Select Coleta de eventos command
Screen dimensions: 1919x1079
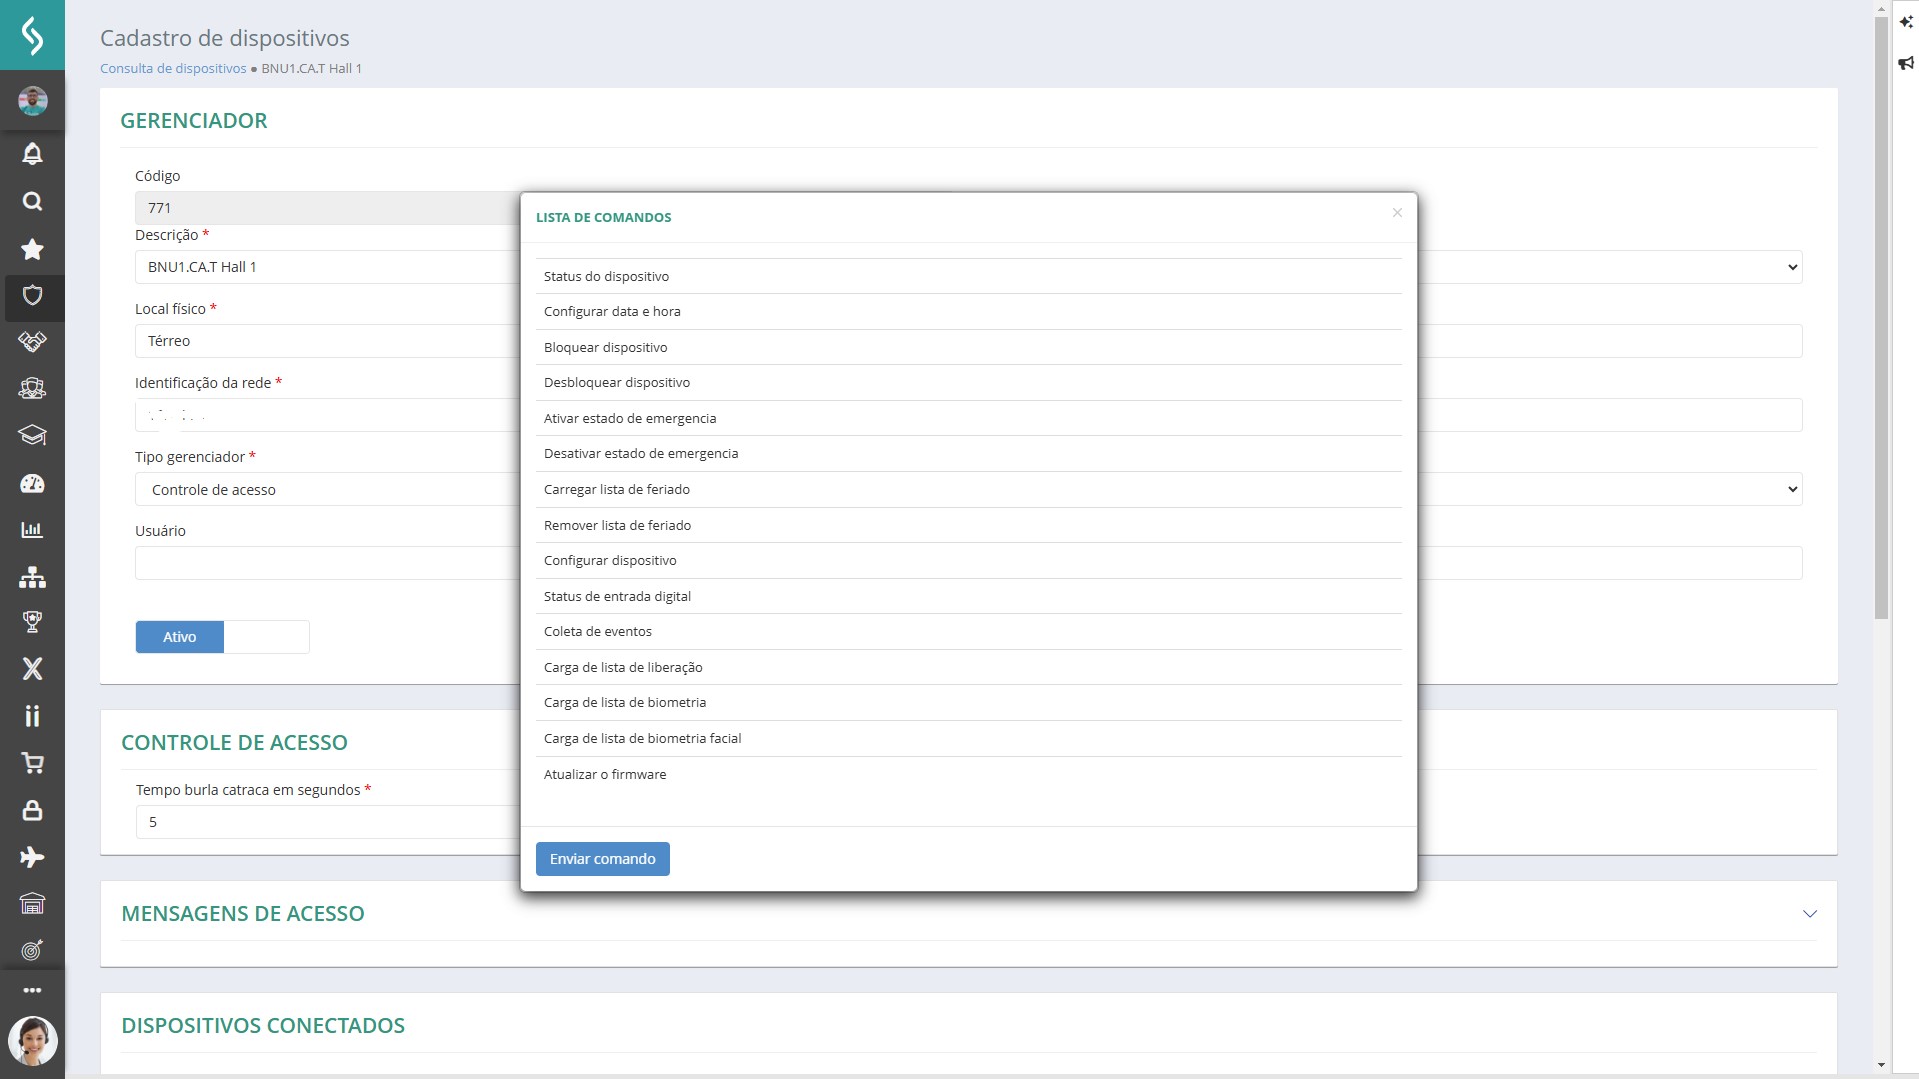click(597, 631)
